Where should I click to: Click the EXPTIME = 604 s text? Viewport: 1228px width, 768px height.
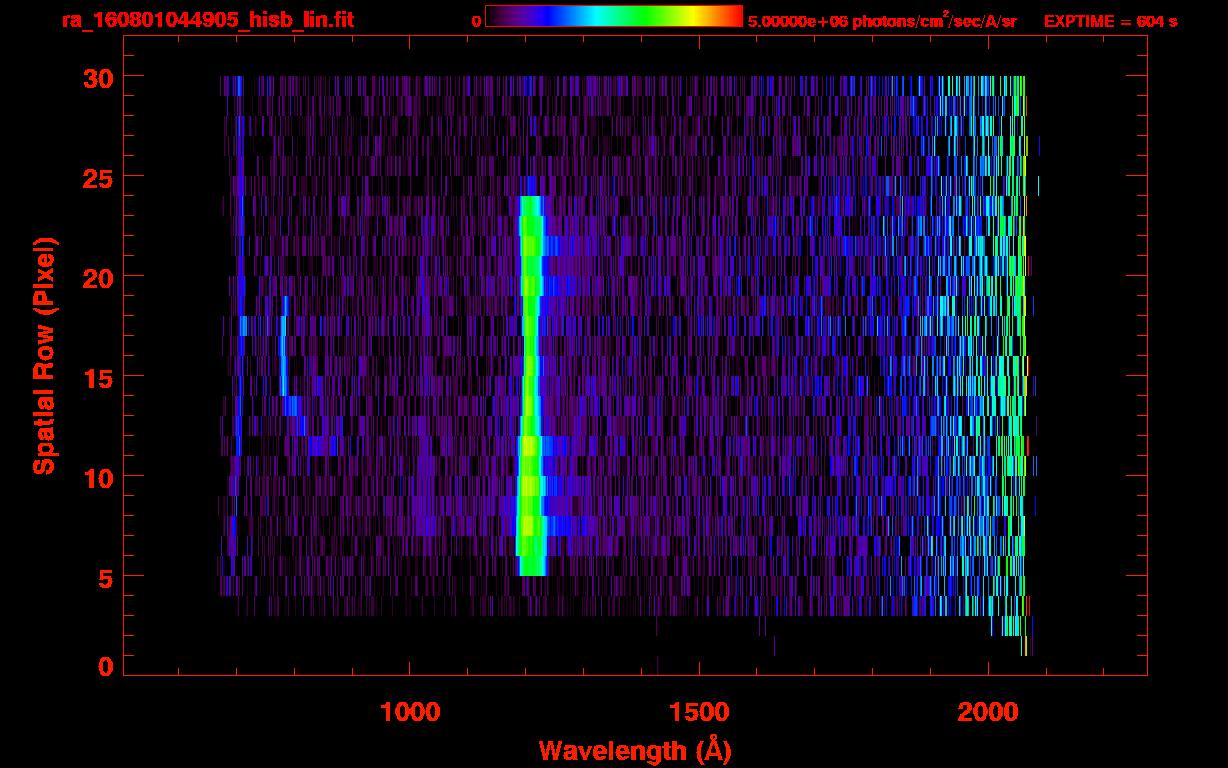click(x=1110, y=21)
